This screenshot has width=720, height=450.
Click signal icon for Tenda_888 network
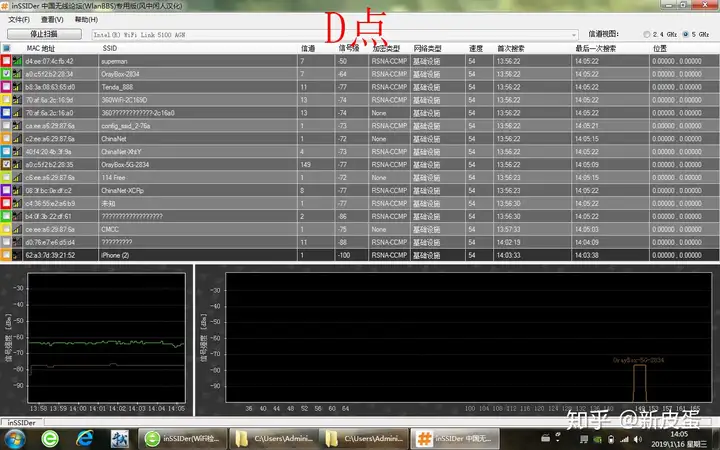point(17,86)
